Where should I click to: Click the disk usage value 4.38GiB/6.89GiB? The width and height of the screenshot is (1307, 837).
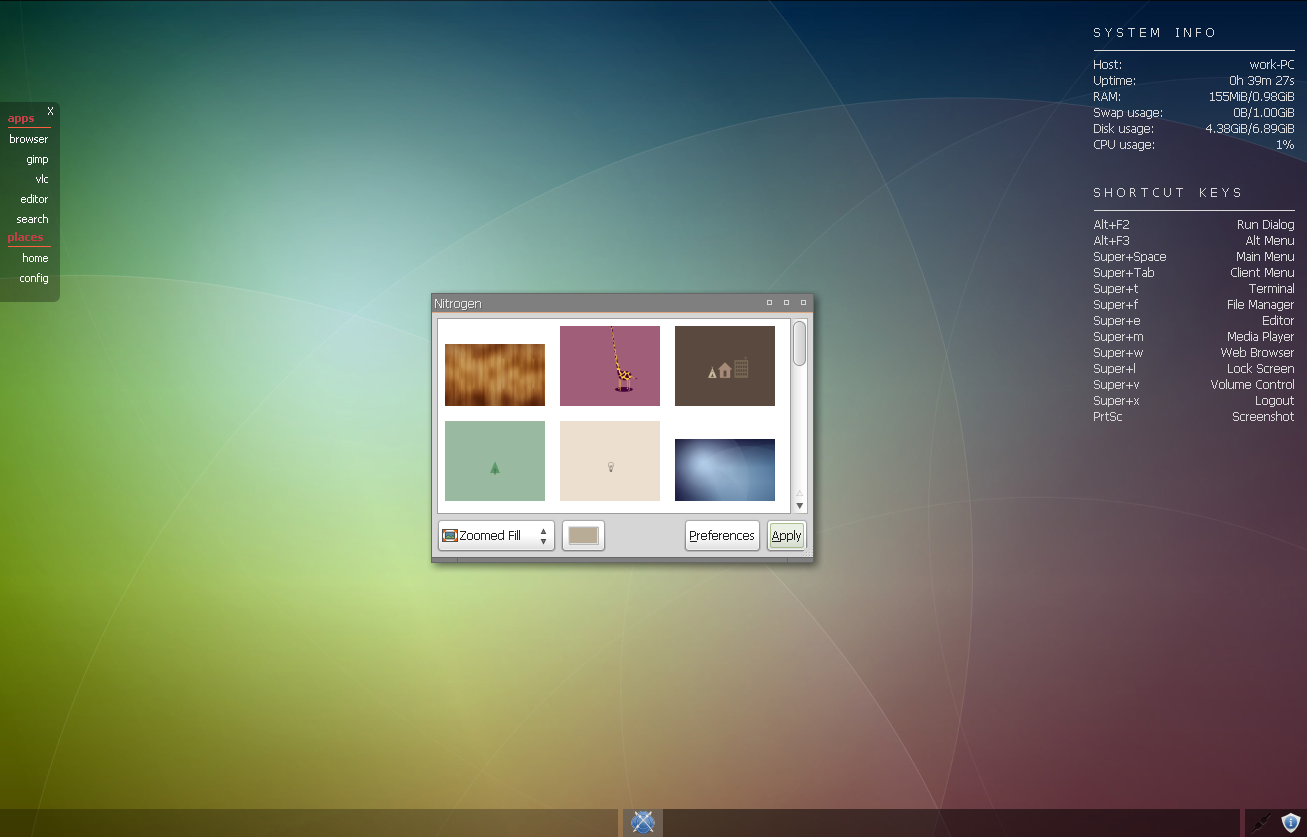(x=1250, y=129)
